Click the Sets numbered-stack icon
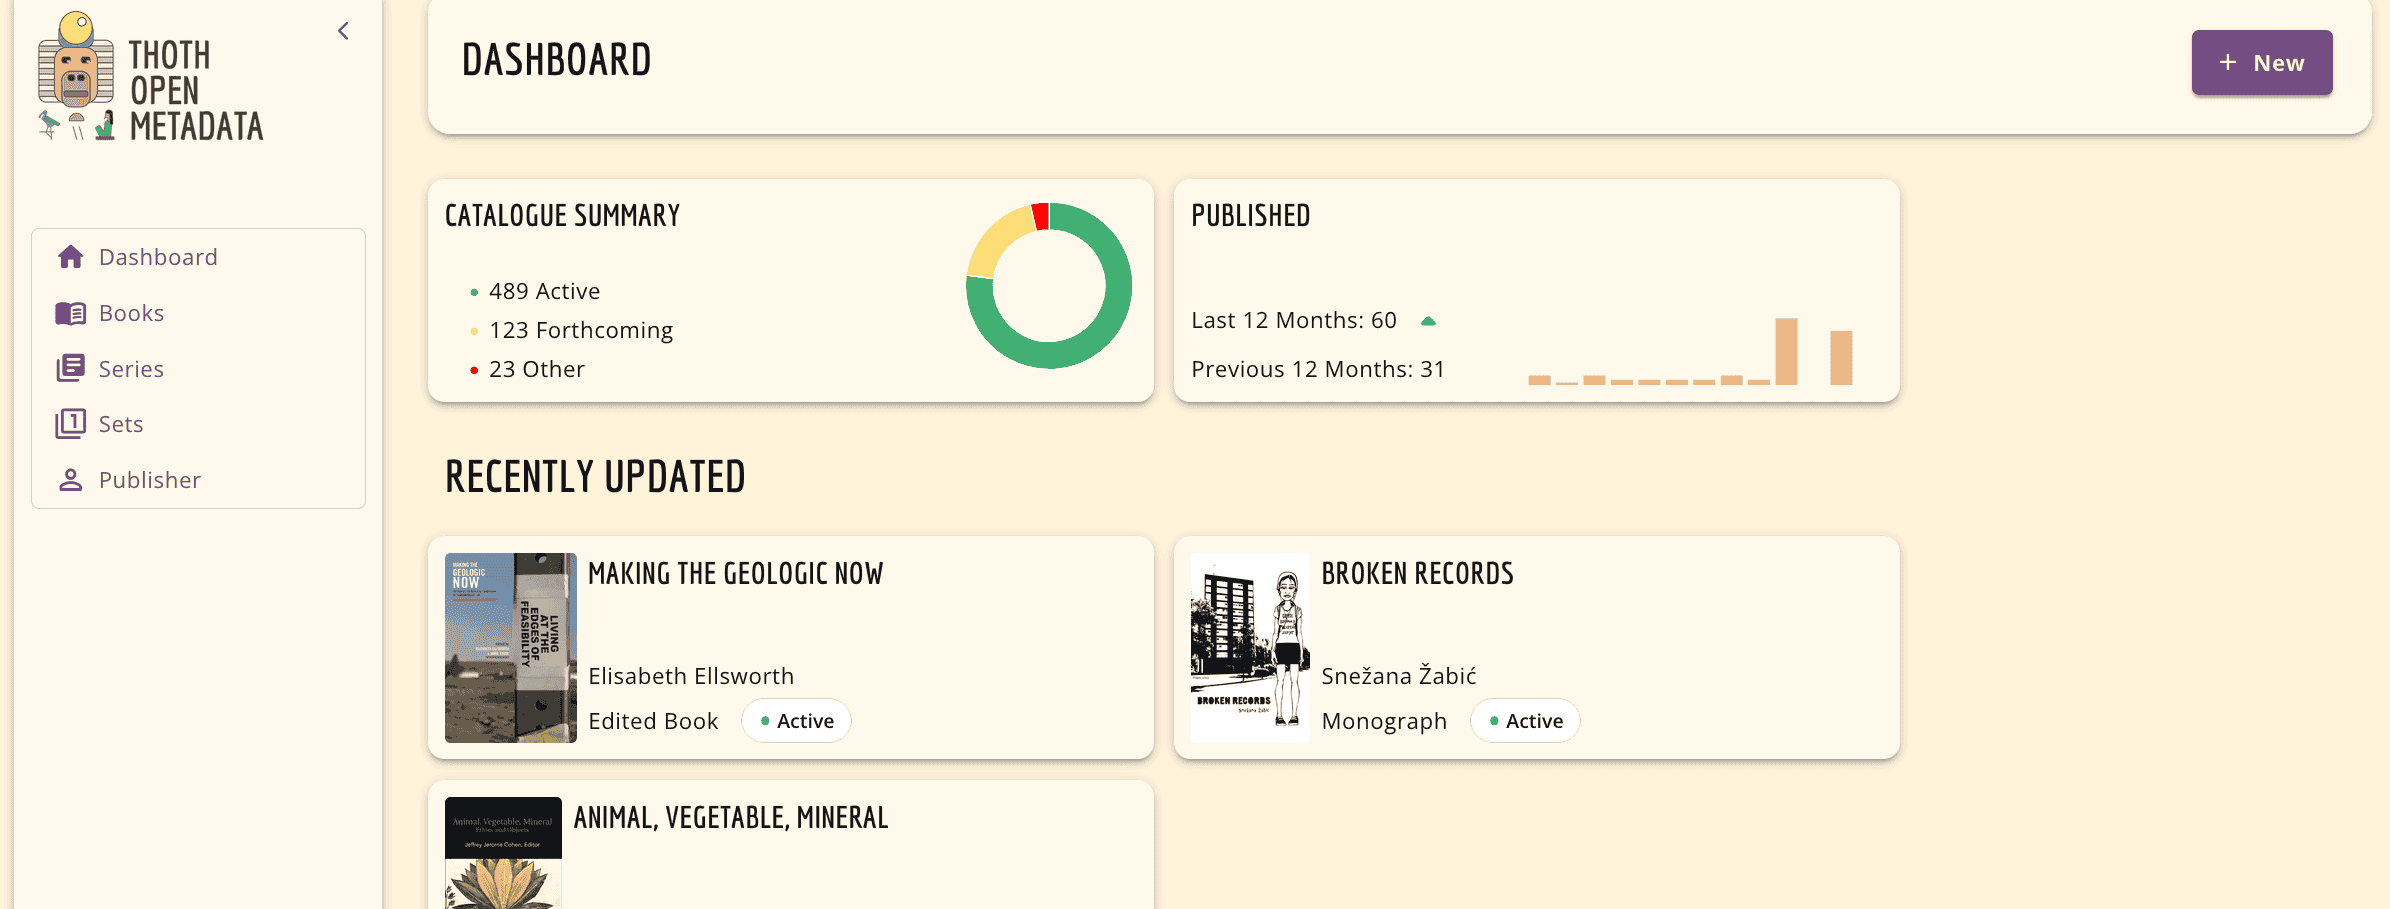This screenshot has height=909, width=2390. (70, 424)
